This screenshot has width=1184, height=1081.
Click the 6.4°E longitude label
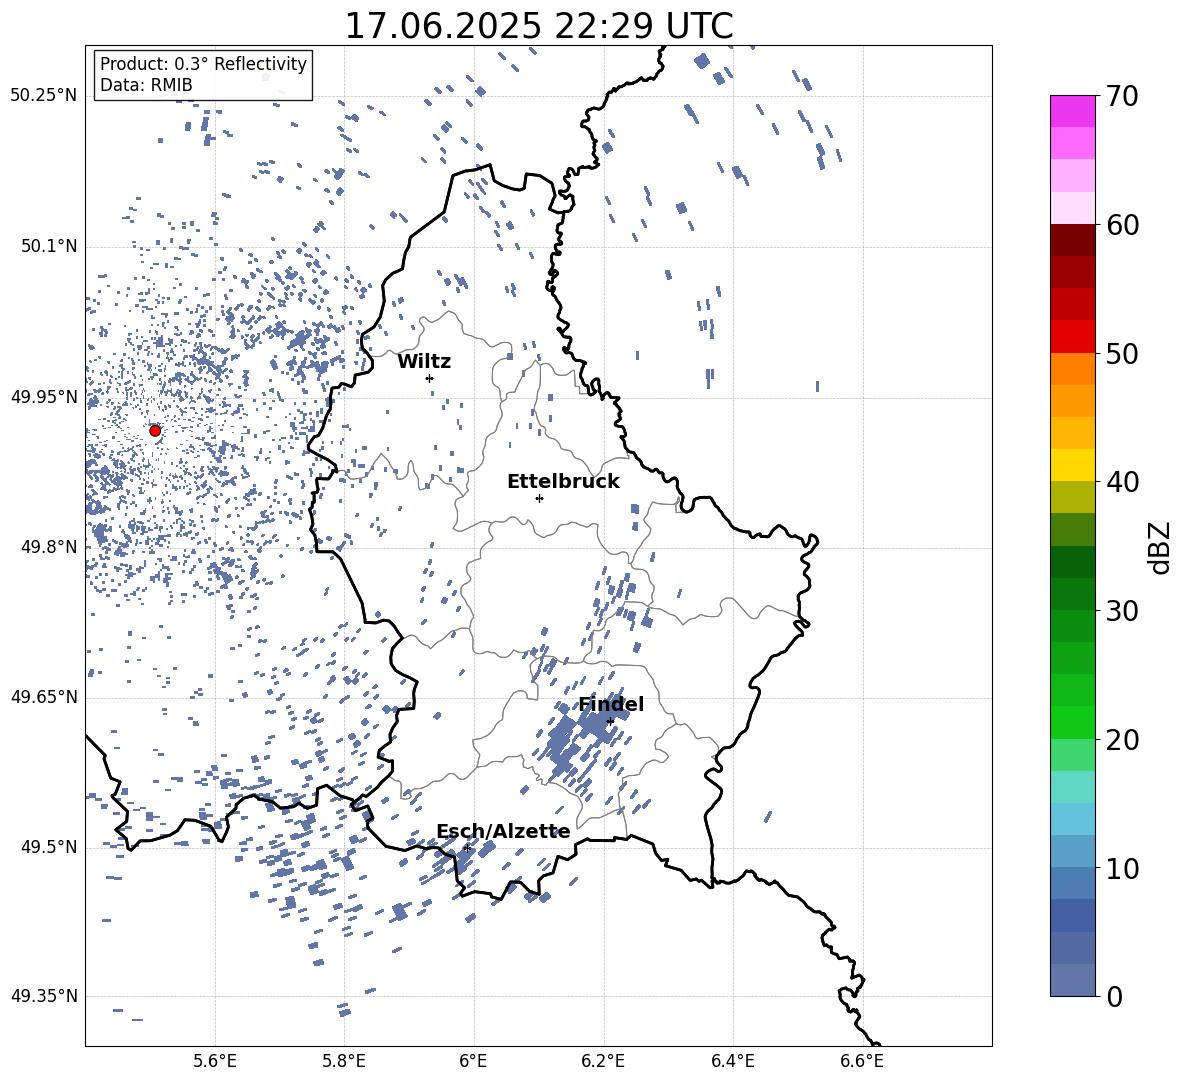click(x=732, y=1061)
